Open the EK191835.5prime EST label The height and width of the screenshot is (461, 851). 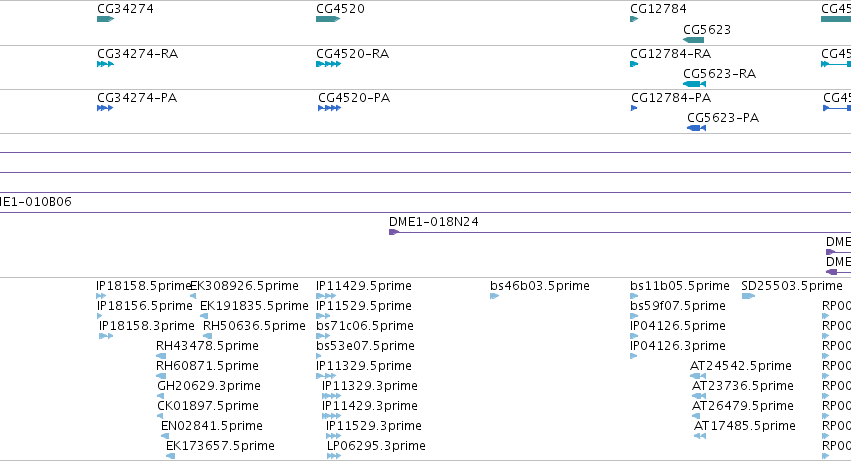click(254, 306)
